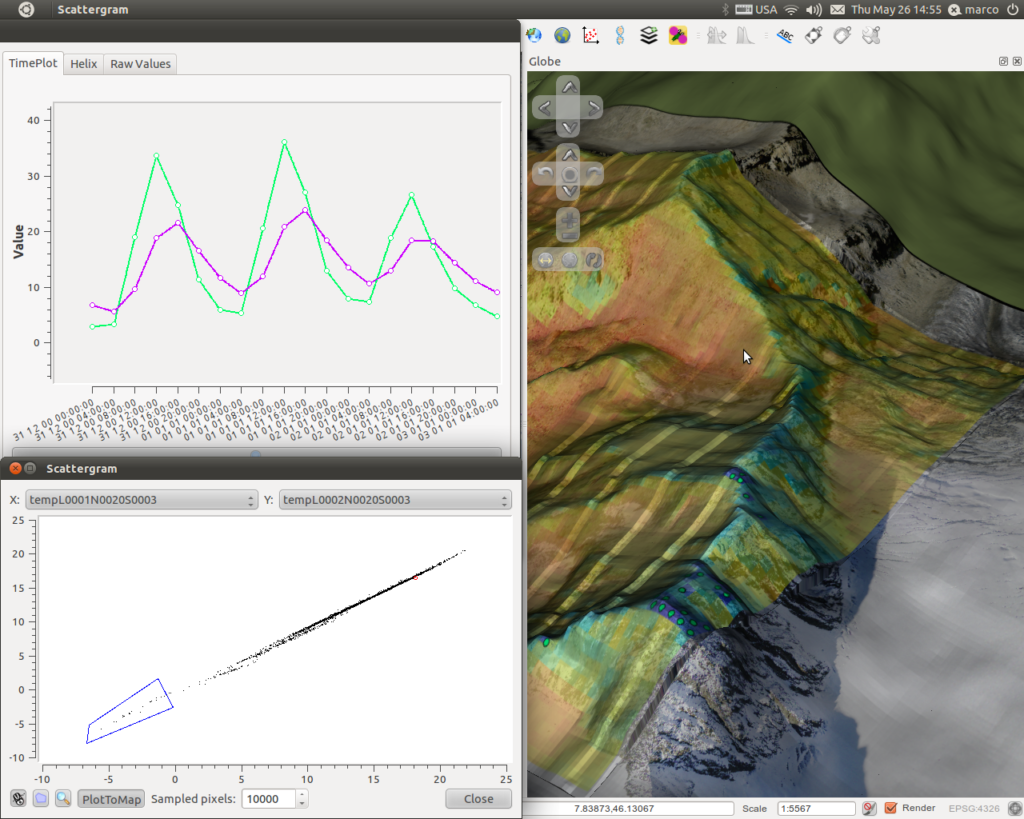Click the globe tilt up navigation arrow
The width and height of the screenshot is (1024, 819).
pyautogui.click(x=569, y=154)
